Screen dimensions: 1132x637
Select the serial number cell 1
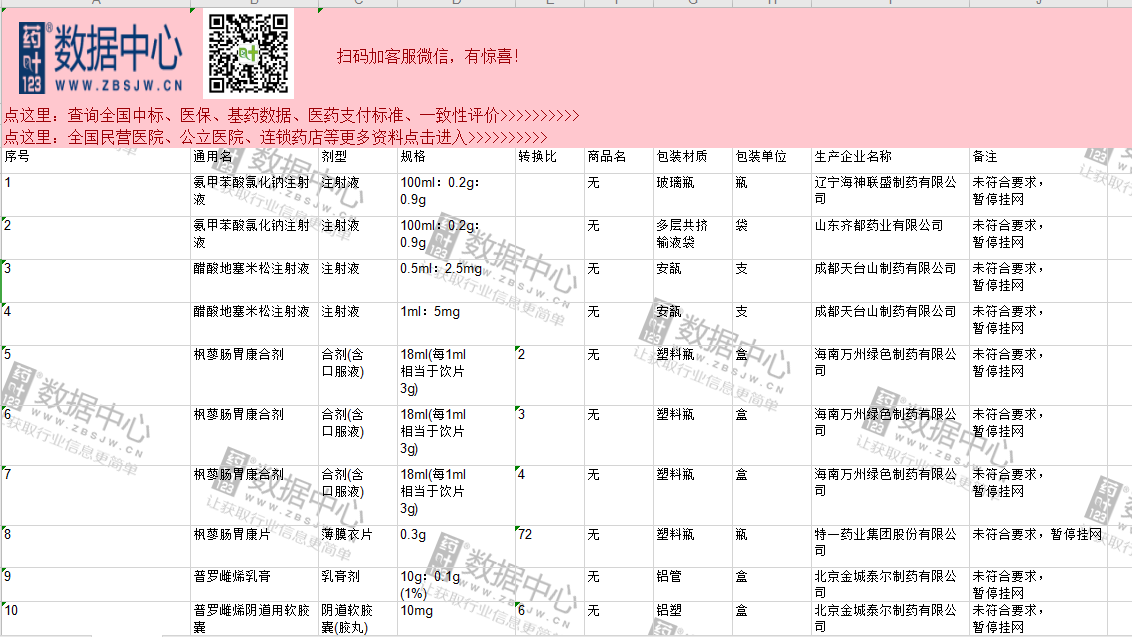96,195
